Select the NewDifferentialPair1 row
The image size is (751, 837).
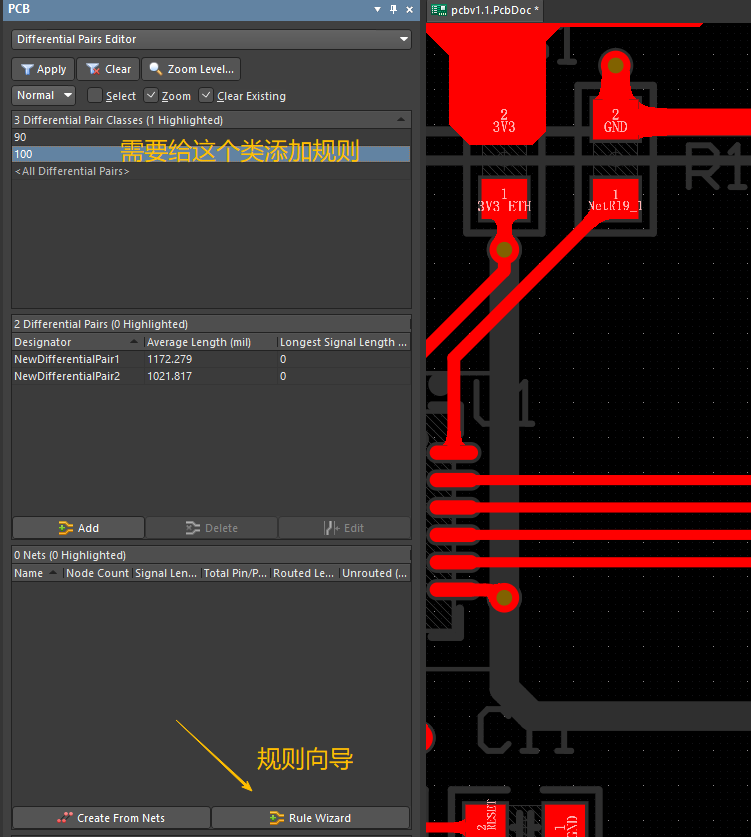(x=211, y=359)
